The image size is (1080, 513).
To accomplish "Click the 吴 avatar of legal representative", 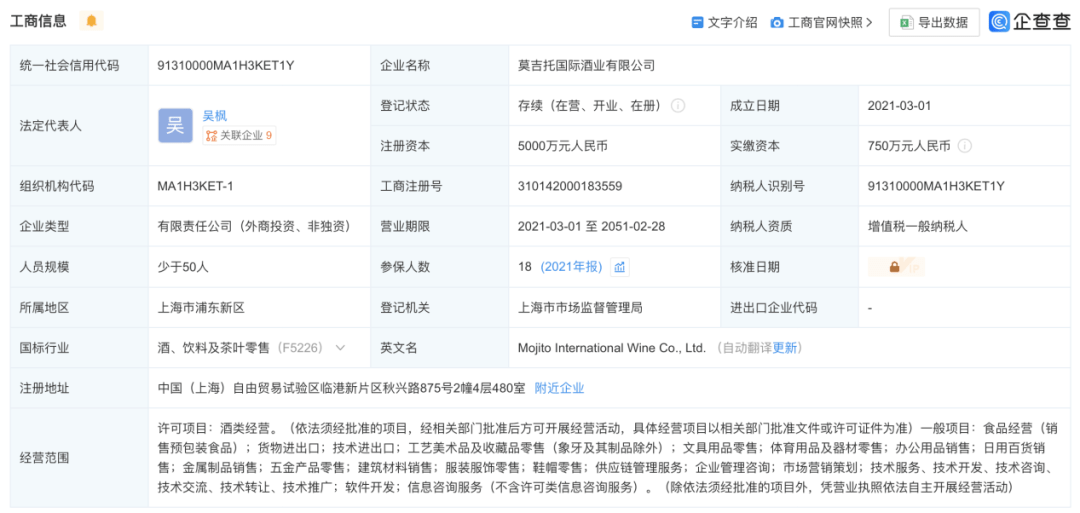I will coord(175,125).
